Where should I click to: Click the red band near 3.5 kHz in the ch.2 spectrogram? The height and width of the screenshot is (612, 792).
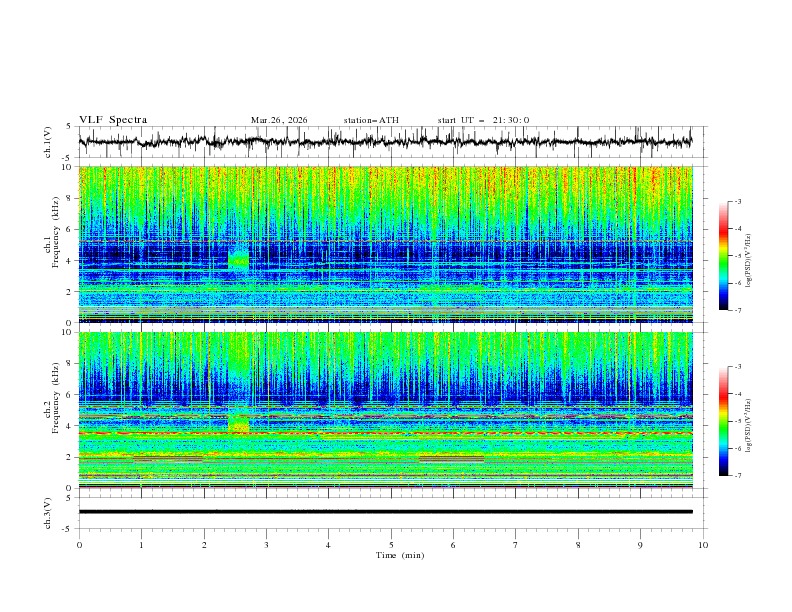[385, 433]
